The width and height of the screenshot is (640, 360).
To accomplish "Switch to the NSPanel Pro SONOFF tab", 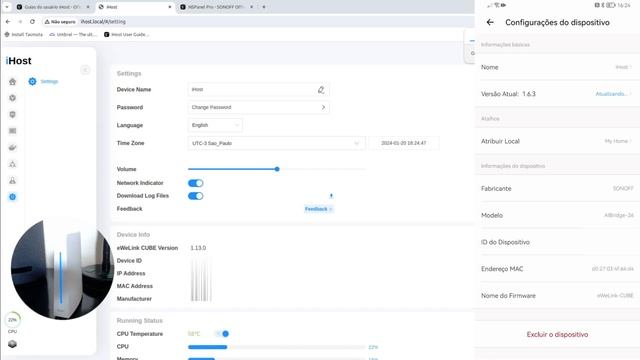I will (x=216, y=7).
